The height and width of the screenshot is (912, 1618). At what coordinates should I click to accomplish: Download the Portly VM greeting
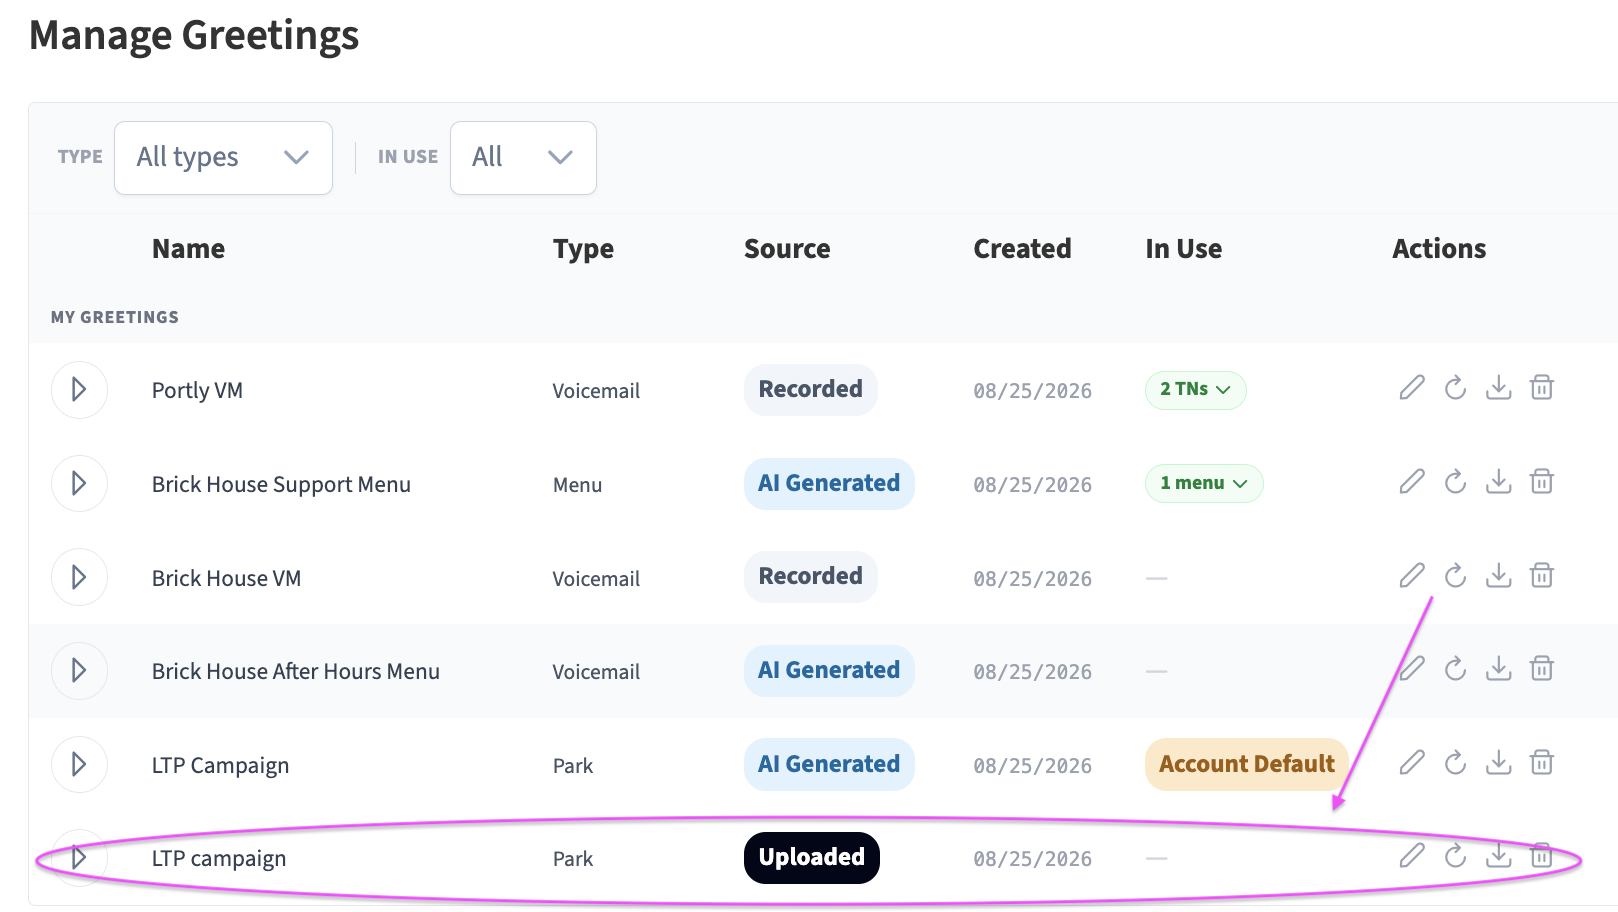(x=1498, y=388)
